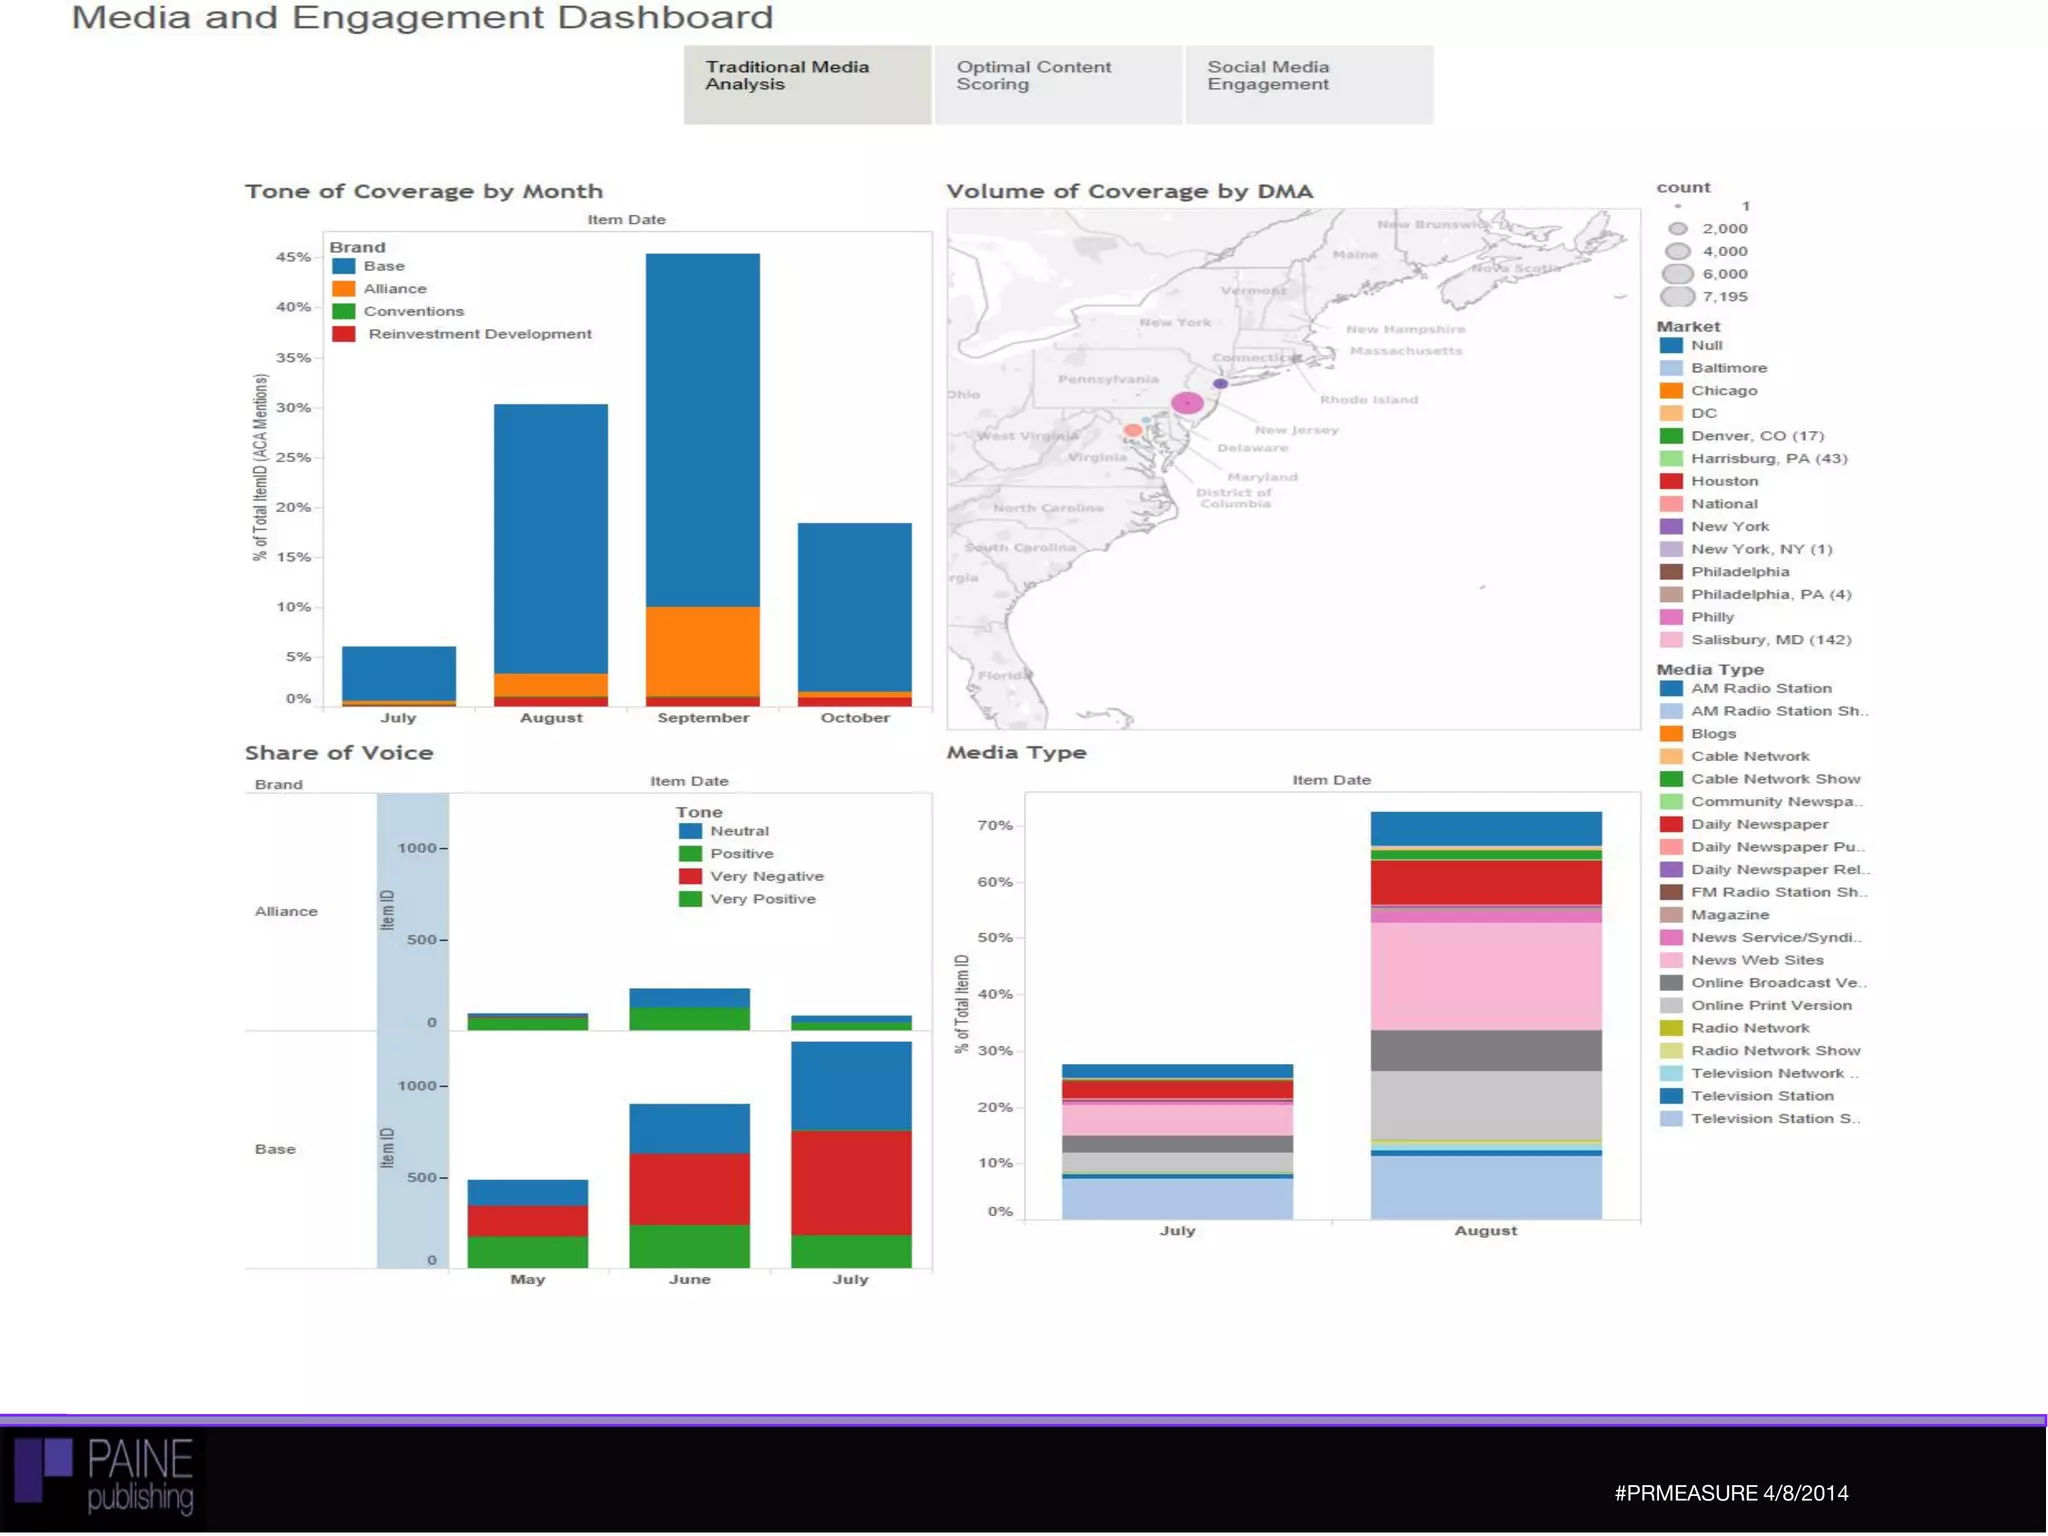Screen dimensions: 2048x1536
Task: Select August light gray Online Print segment
Action: click(x=1486, y=1105)
